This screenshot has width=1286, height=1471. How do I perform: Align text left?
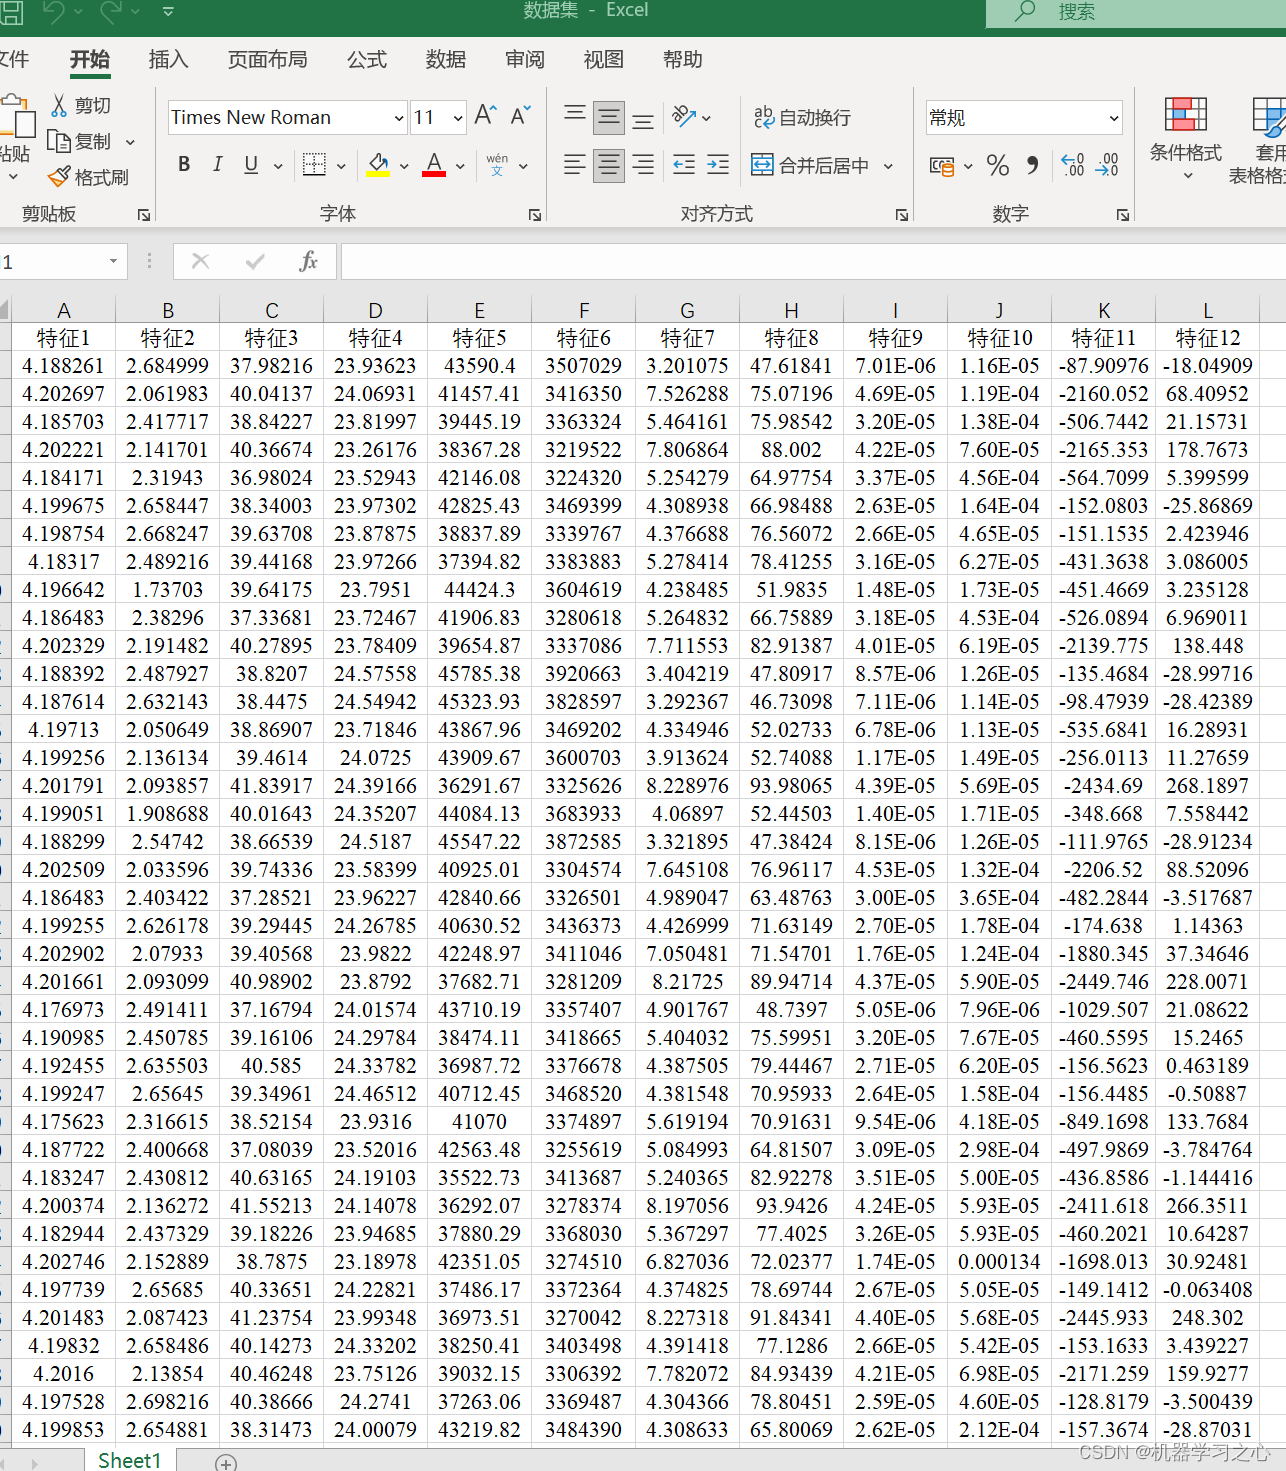click(575, 165)
